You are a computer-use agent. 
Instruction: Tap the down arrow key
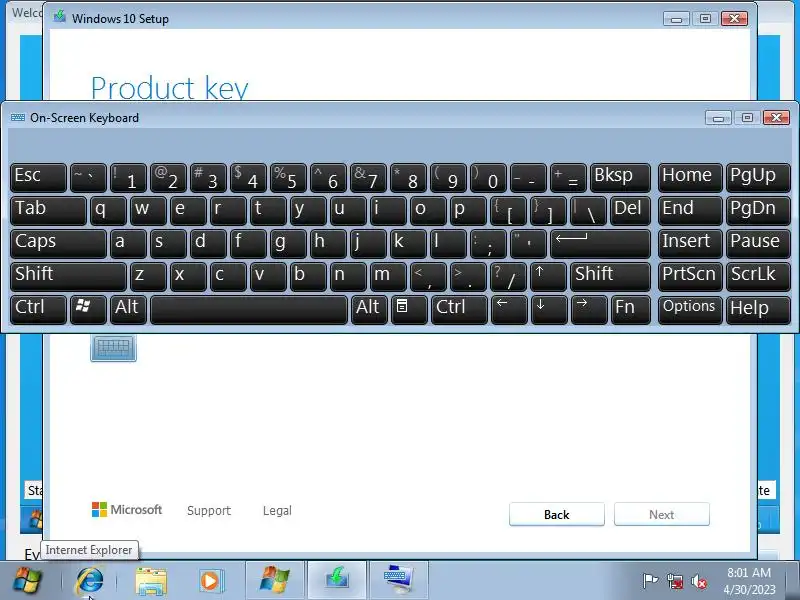(x=549, y=309)
